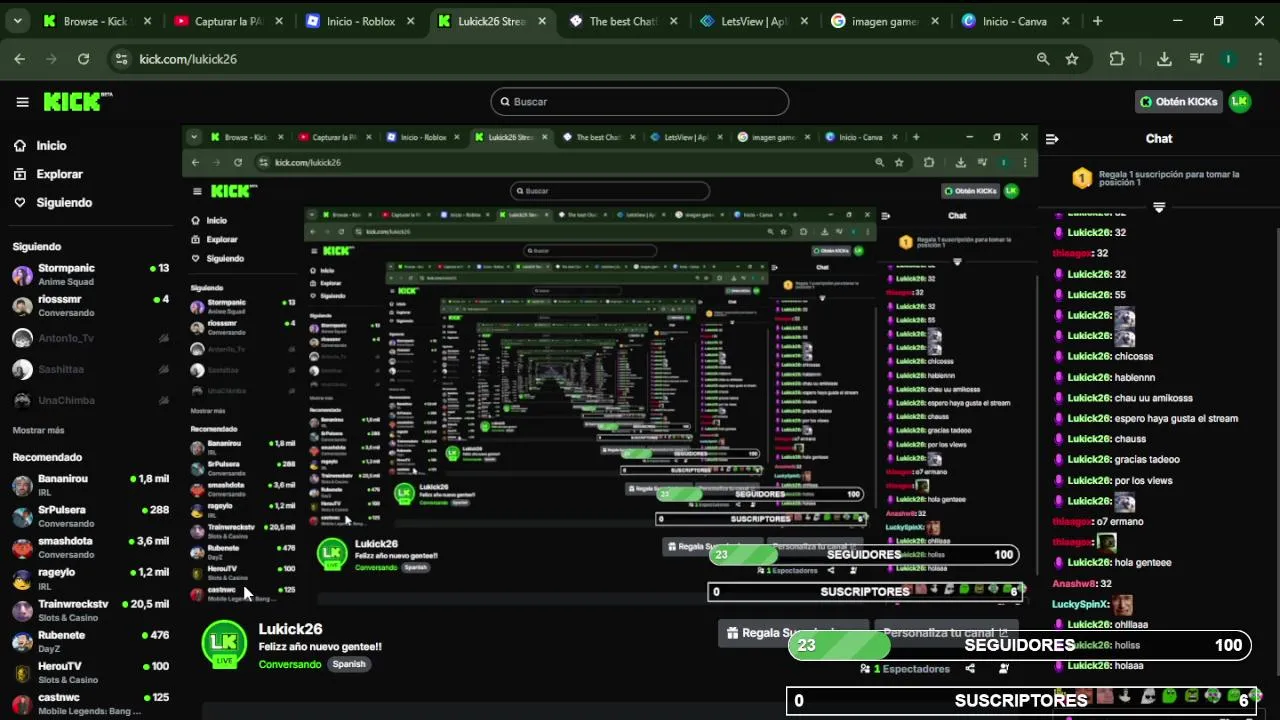Open the Conversando category link
The image size is (1280, 720).
coord(290,664)
